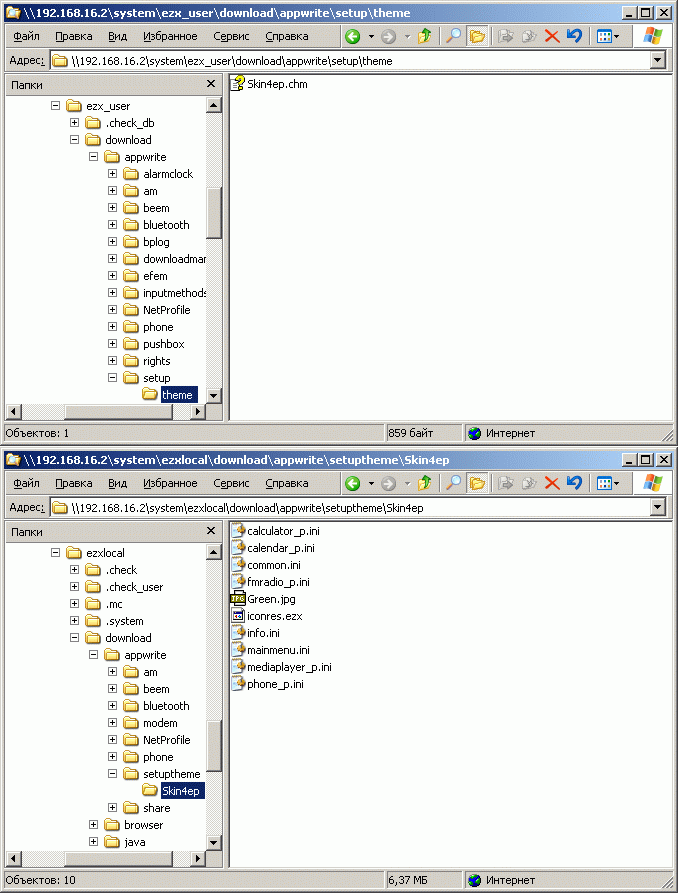Select ezxlocal folder in tree
The image size is (678, 893).
pos(105,553)
